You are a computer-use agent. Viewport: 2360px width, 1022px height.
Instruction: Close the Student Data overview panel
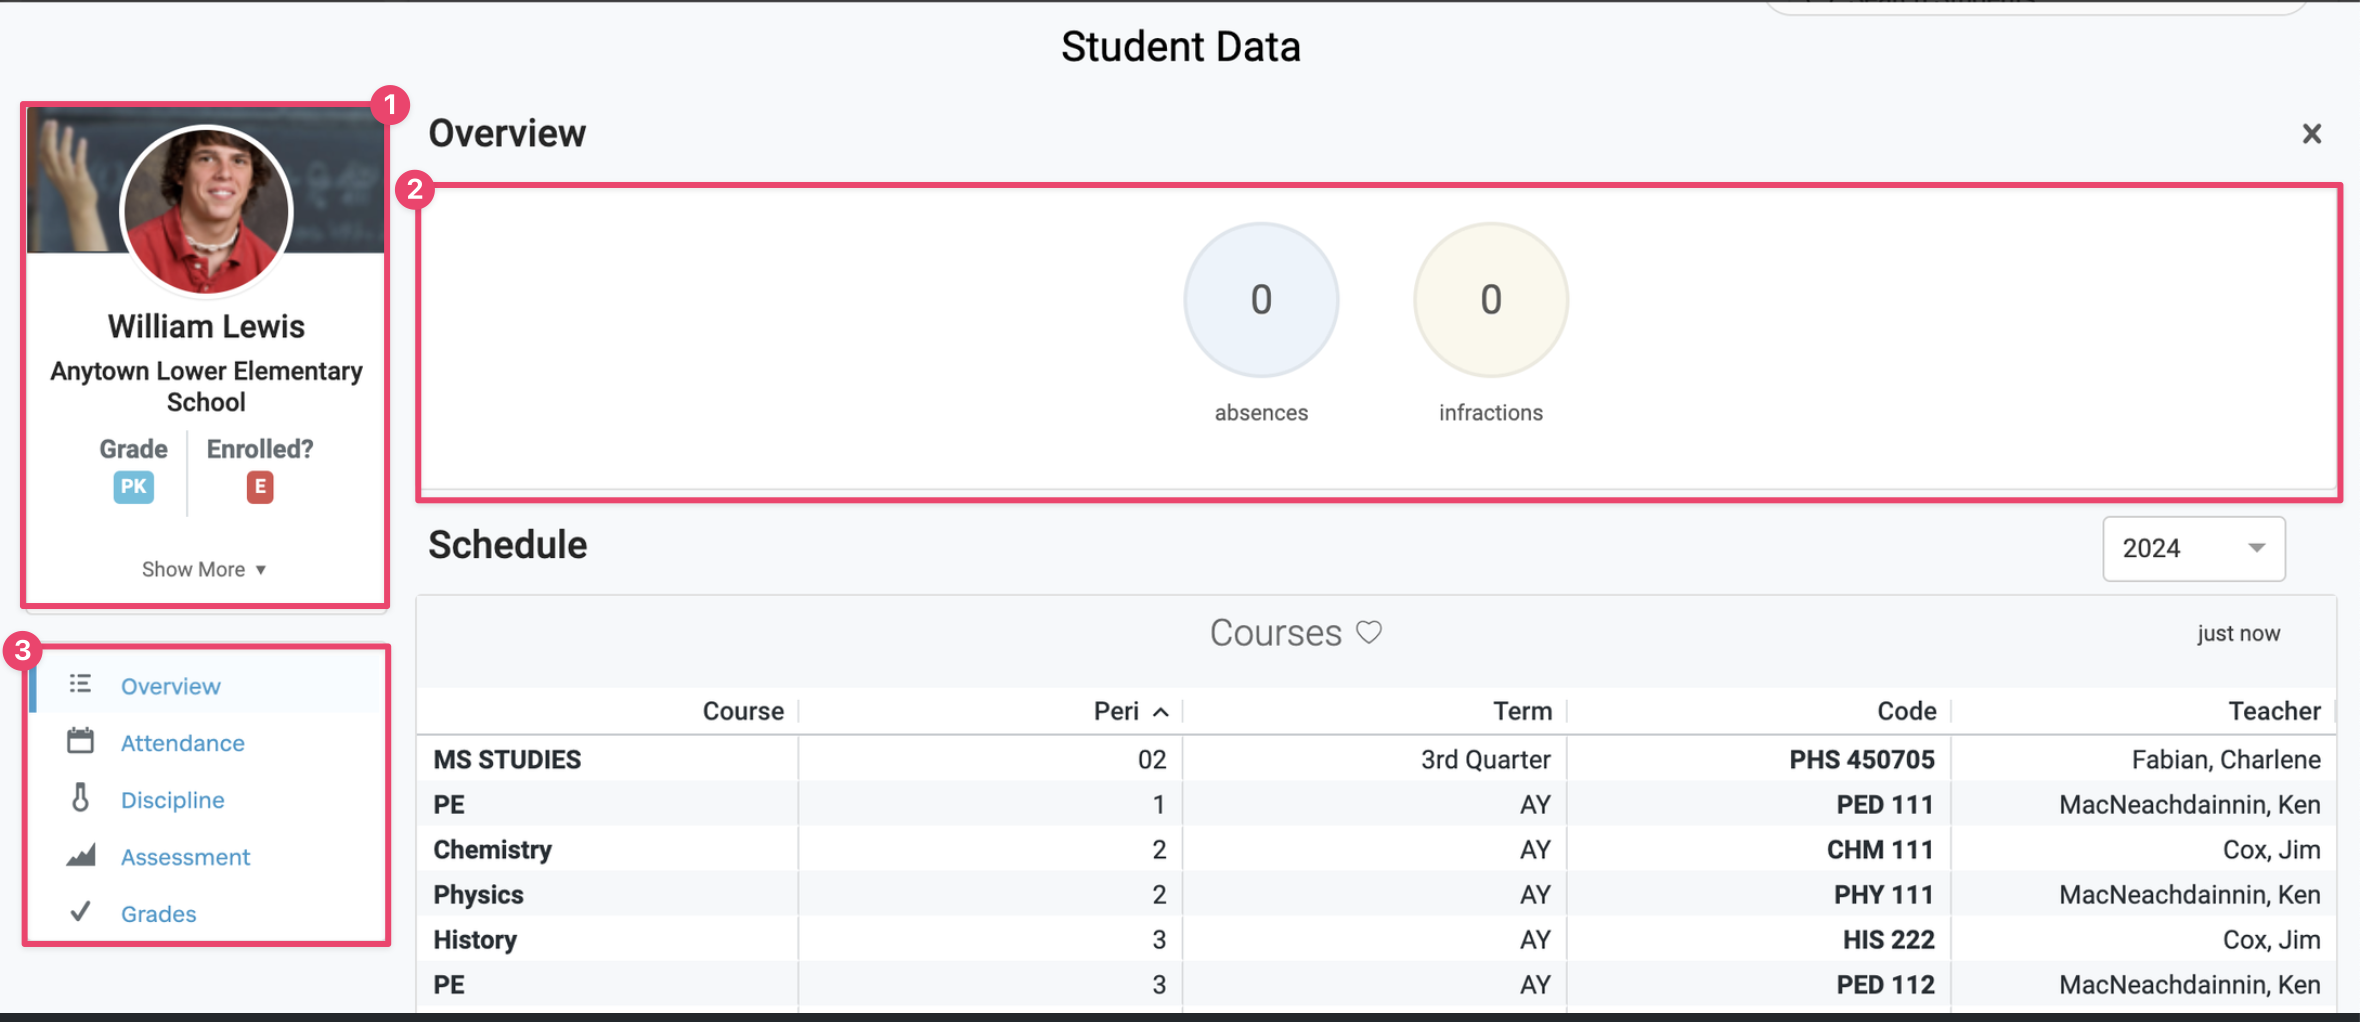(2311, 133)
